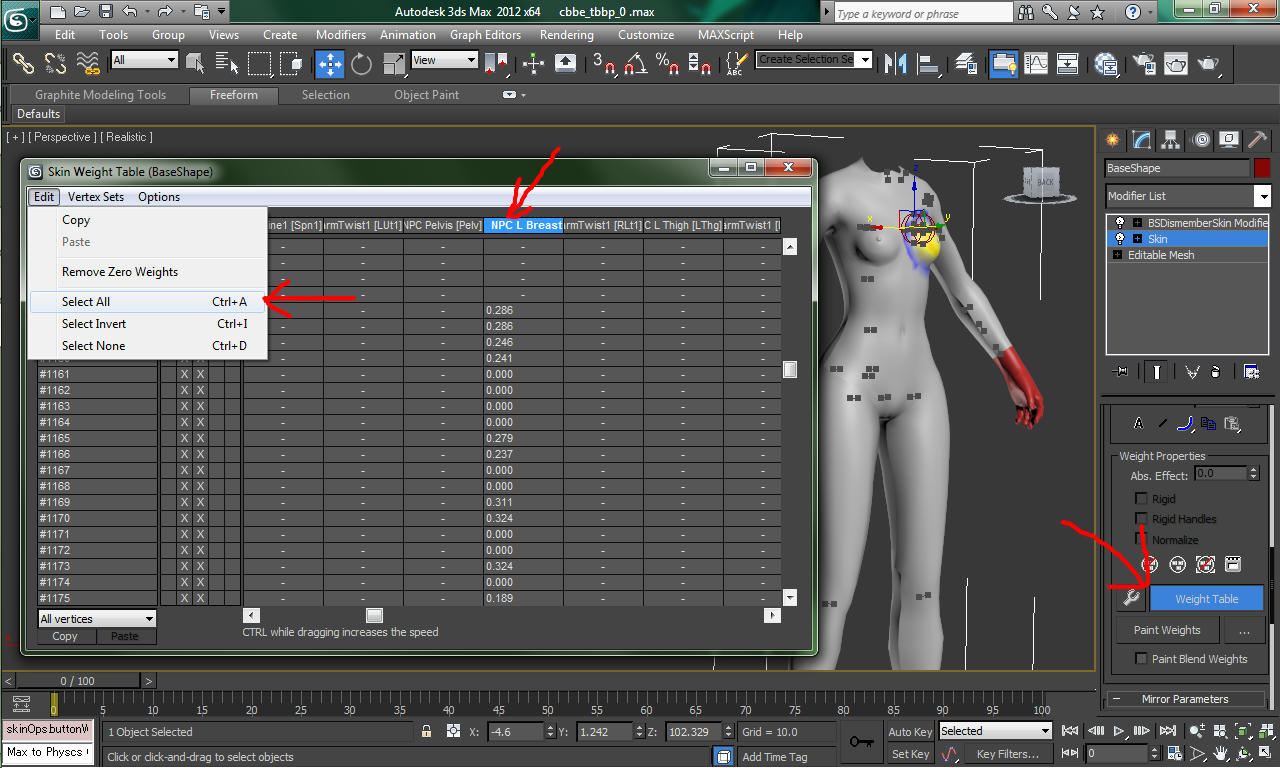Viewport: 1280px width, 768px height.
Task: Click the Weight Table button
Action: point(1206,599)
